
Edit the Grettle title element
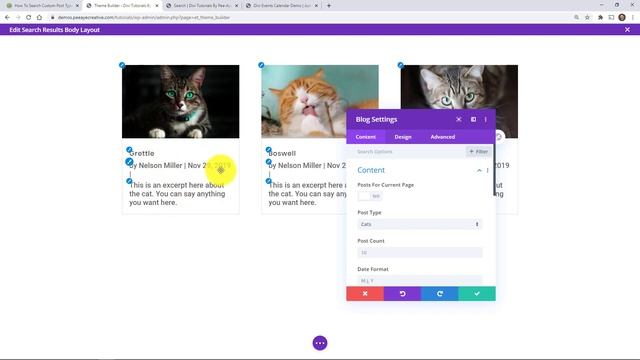click(129, 150)
